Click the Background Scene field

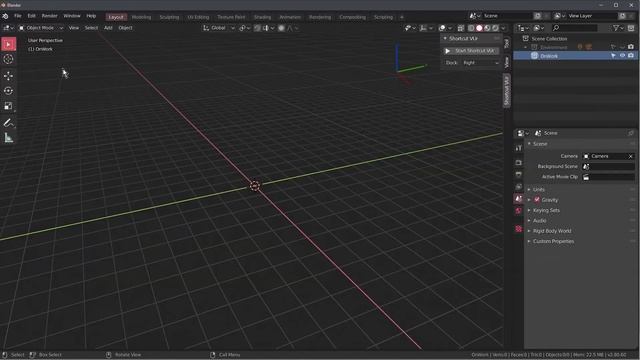tap(609, 167)
